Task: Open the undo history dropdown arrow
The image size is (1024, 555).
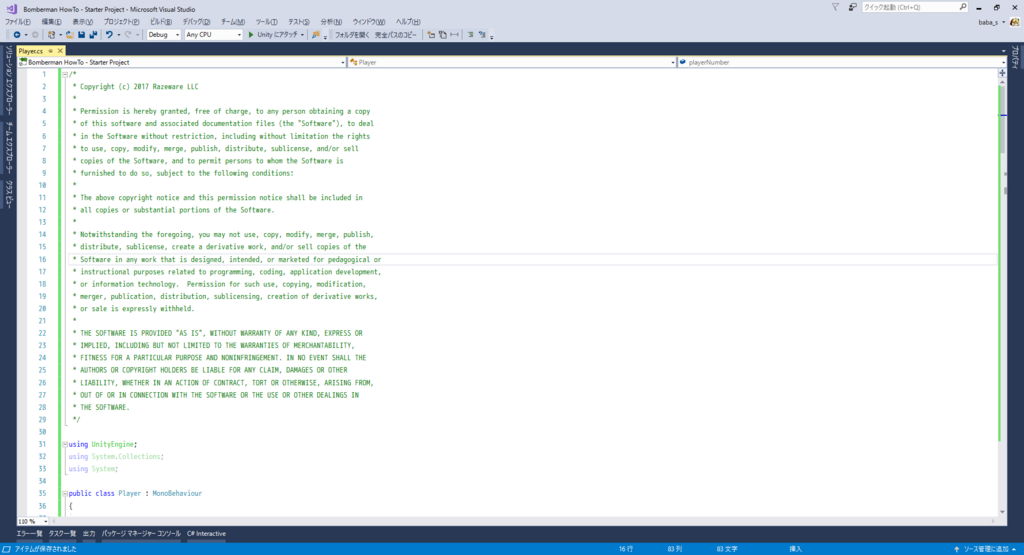Action: [119, 35]
